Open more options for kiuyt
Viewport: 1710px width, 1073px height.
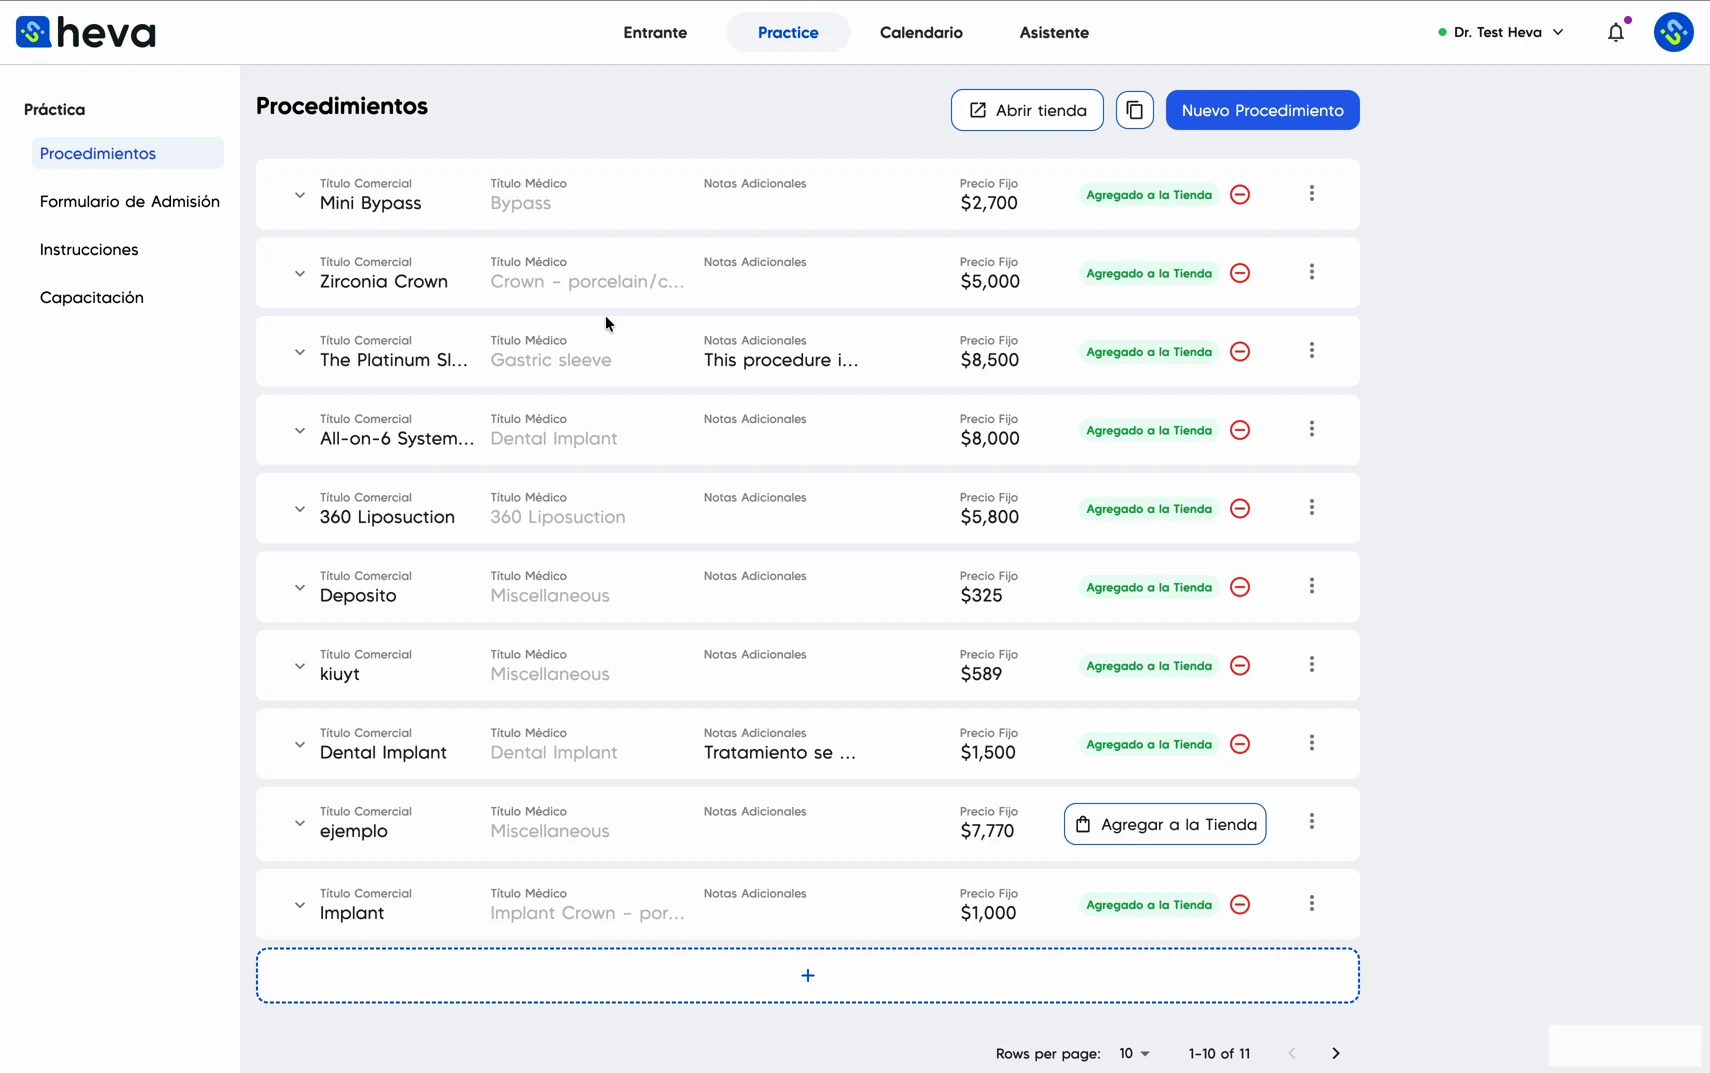pyautogui.click(x=1312, y=664)
